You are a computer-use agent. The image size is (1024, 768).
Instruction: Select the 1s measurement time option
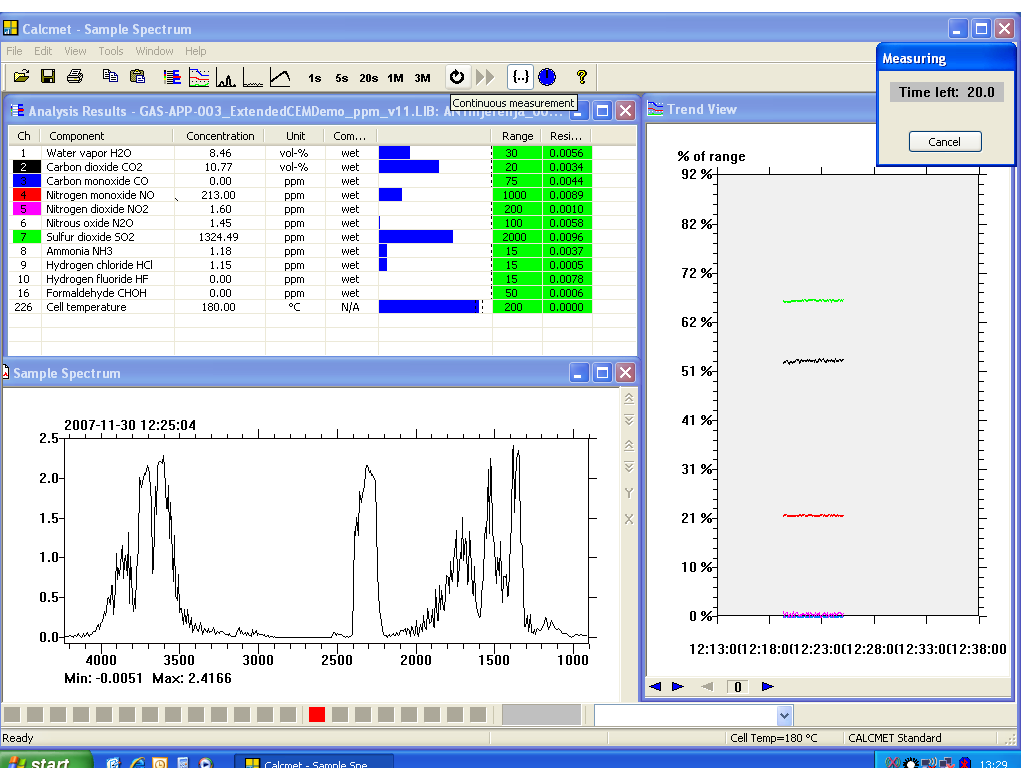click(315, 77)
